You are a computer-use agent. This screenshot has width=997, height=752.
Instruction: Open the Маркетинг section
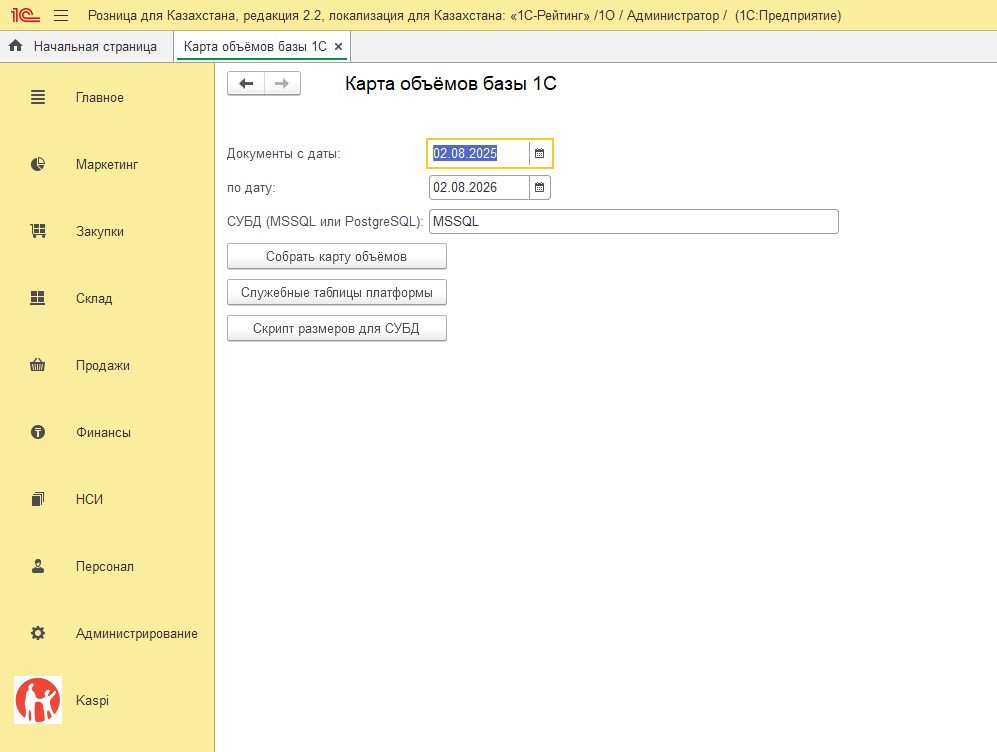tap(107, 165)
